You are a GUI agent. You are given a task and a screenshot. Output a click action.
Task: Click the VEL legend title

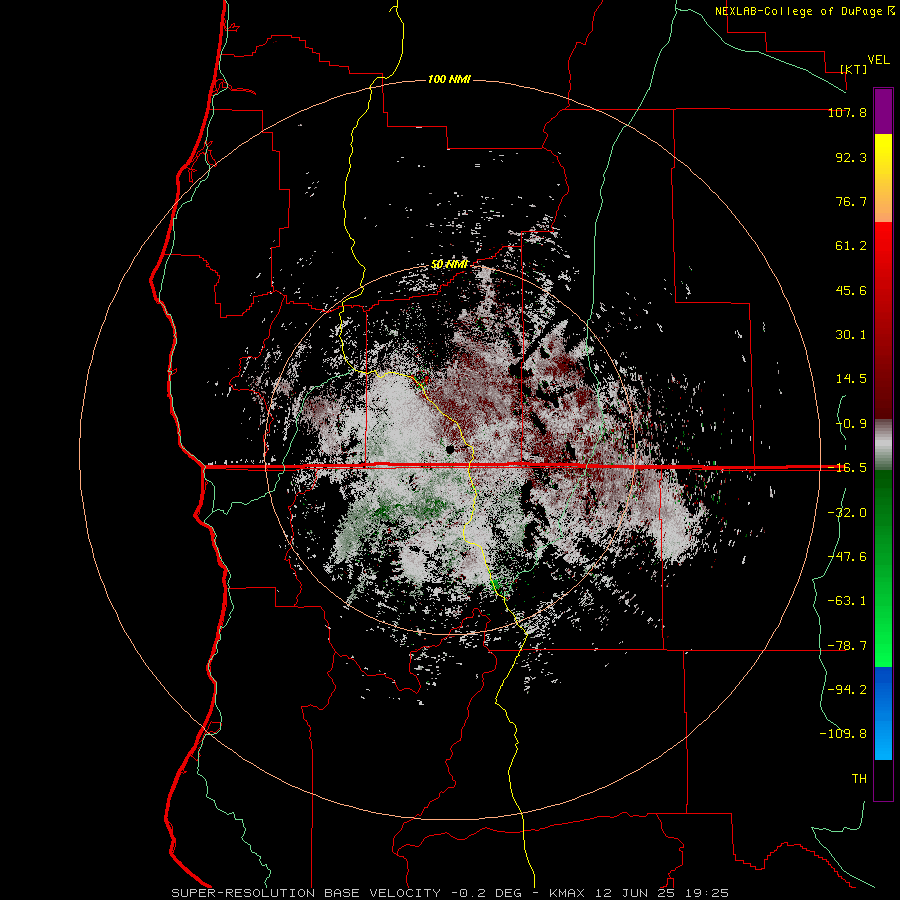pos(878,60)
